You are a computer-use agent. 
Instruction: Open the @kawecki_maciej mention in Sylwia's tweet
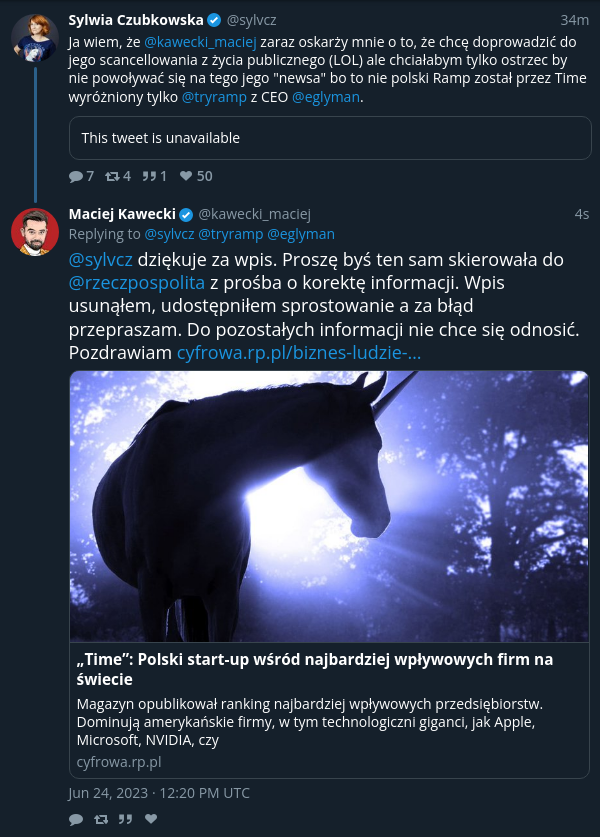pos(200,42)
